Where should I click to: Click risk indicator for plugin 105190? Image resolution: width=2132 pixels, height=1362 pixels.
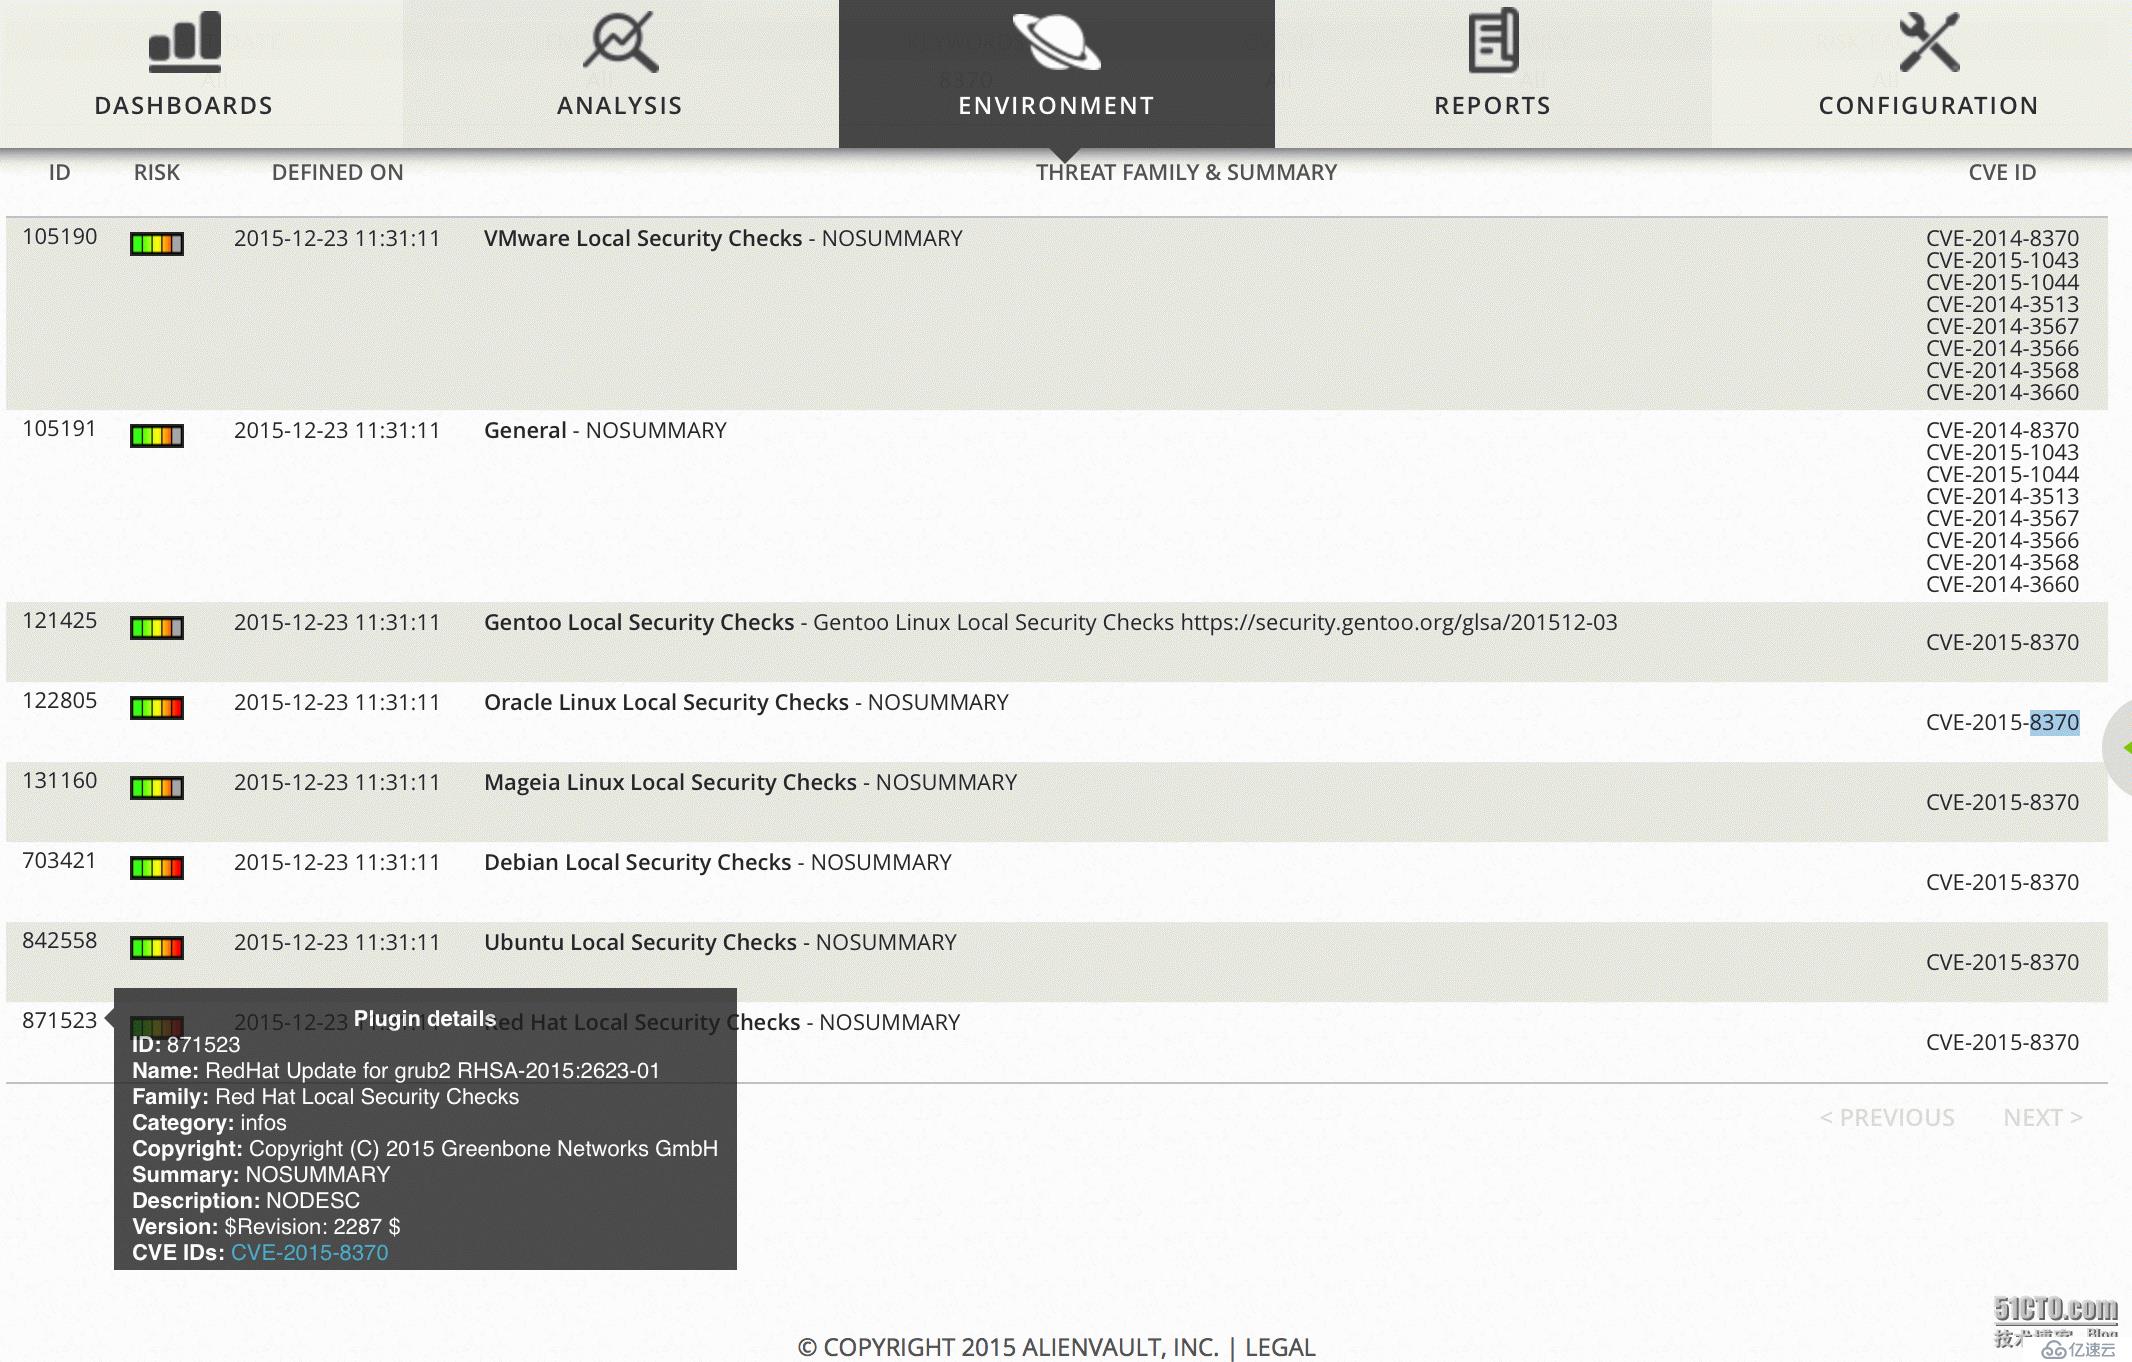157,243
